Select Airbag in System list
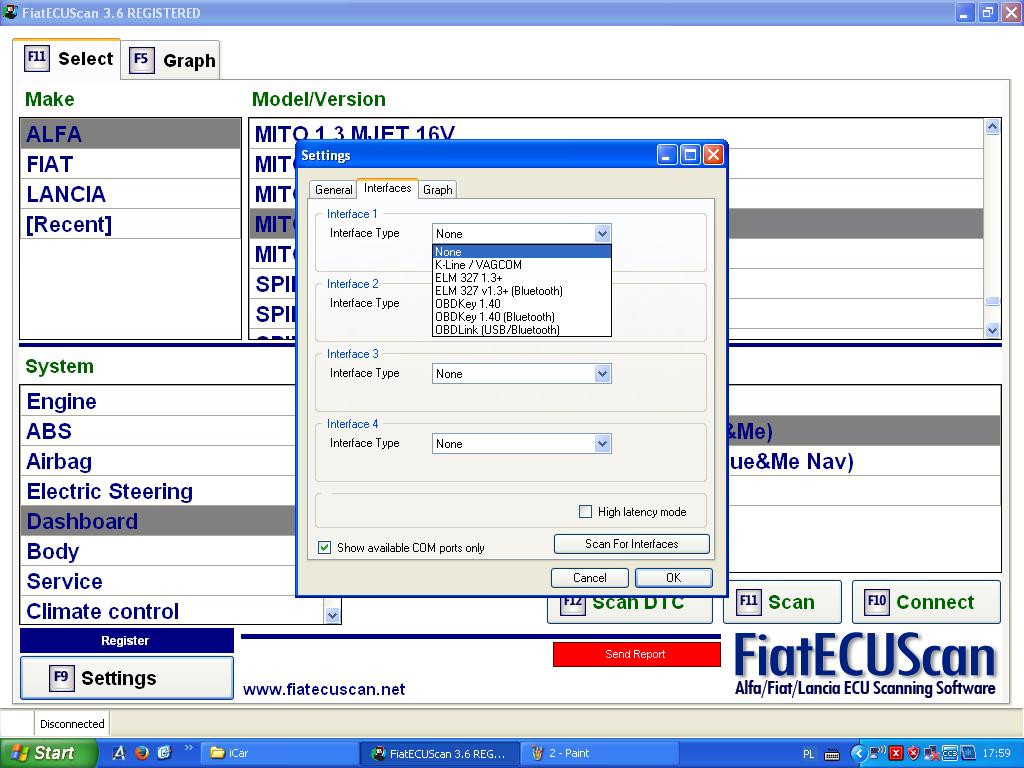Image resolution: width=1024 pixels, height=768 pixels. click(158, 461)
